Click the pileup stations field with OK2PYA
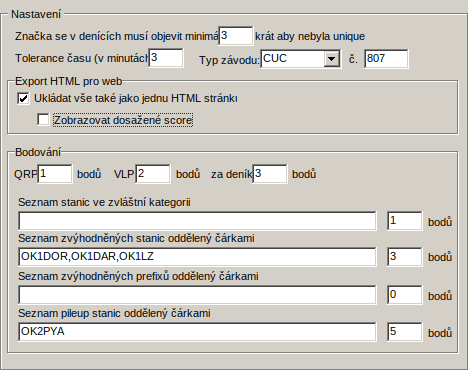Screen dimensions: 468x370 (x=197, y=332)
